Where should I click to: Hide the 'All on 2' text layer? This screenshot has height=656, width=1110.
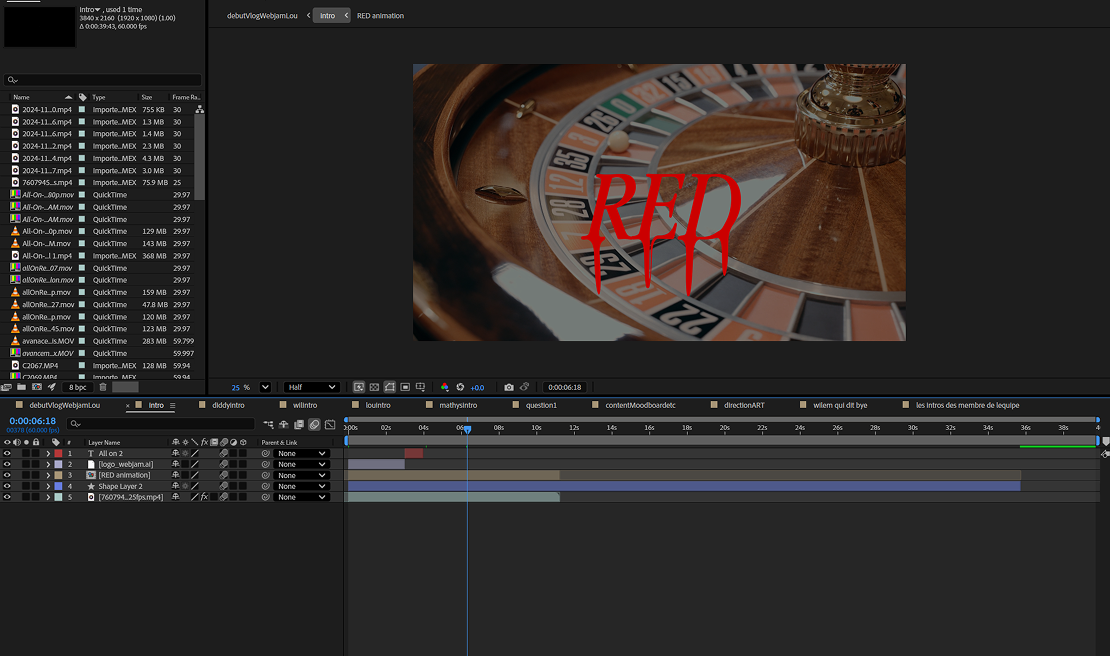pyautogui.click(x=8, y=453)
